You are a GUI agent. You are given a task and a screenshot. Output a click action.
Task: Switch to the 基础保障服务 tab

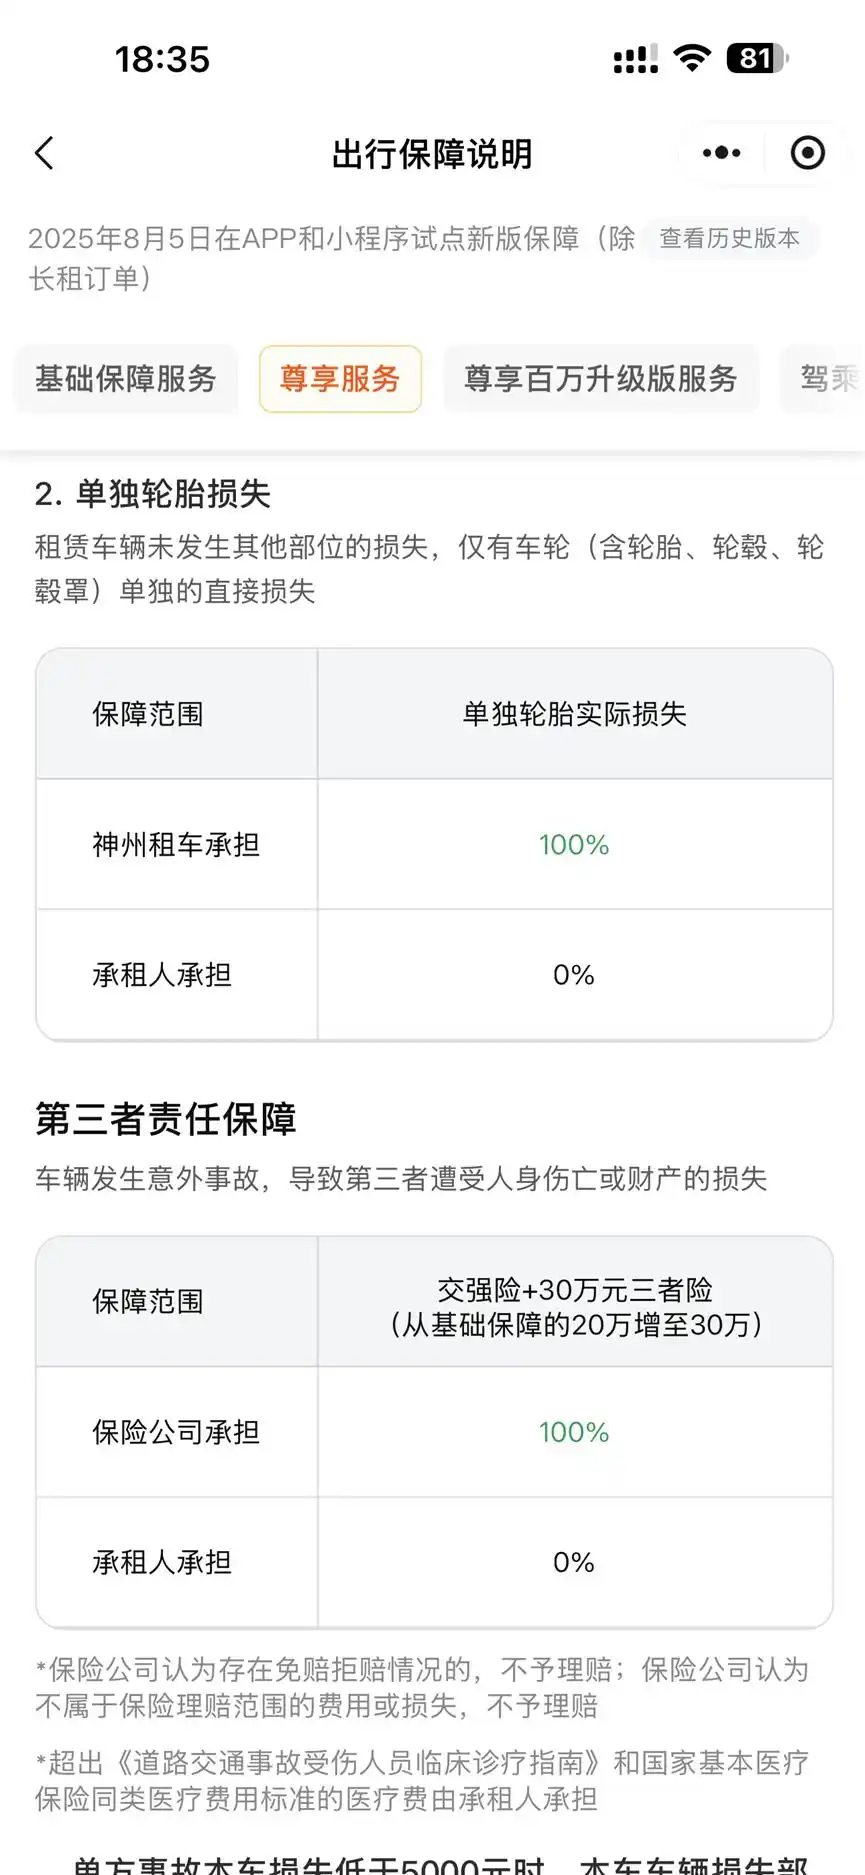[x=125, y=379]
